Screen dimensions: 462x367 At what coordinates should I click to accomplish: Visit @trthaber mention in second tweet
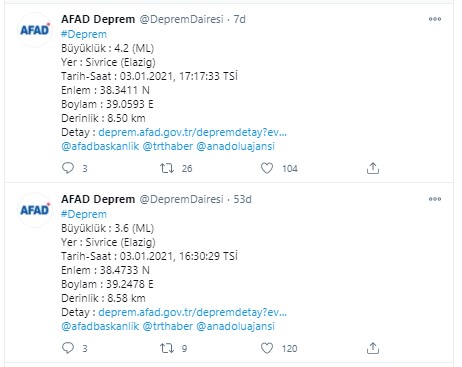[x=168, y=326]
